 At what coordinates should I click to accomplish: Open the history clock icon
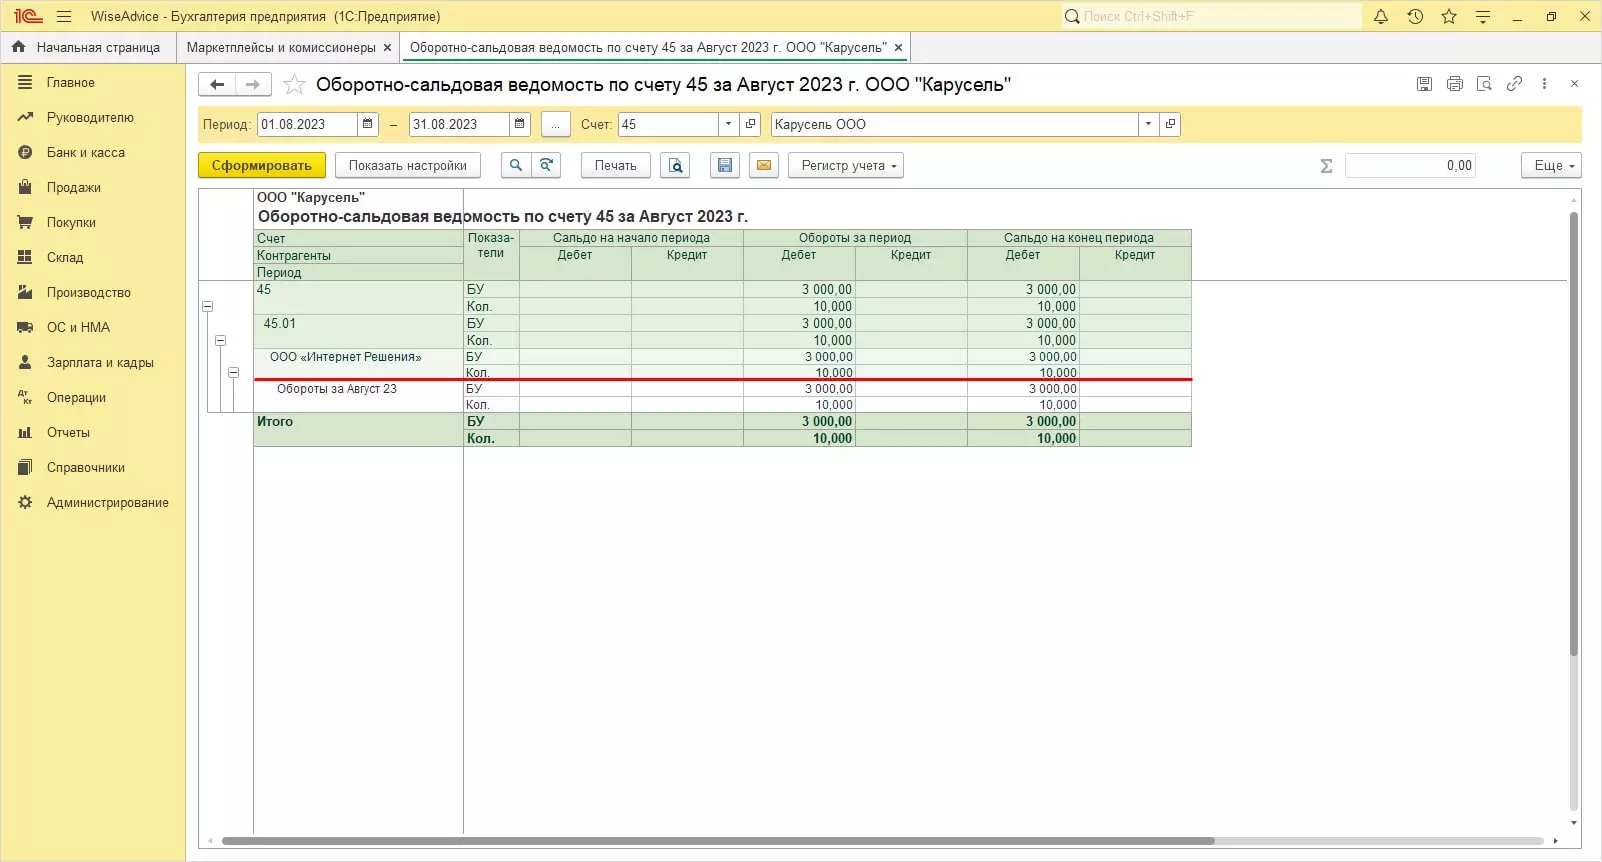tap(1415, 16)
